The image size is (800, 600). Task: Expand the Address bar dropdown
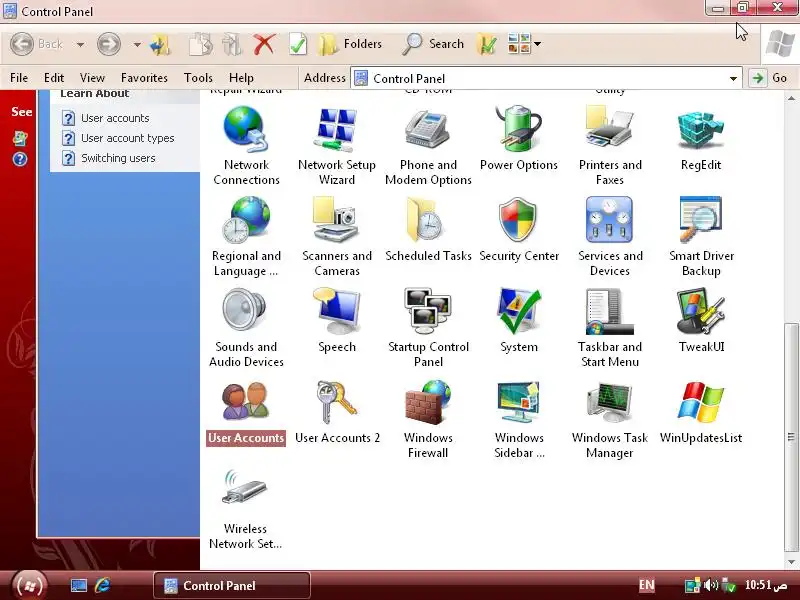tap(733, 79)
